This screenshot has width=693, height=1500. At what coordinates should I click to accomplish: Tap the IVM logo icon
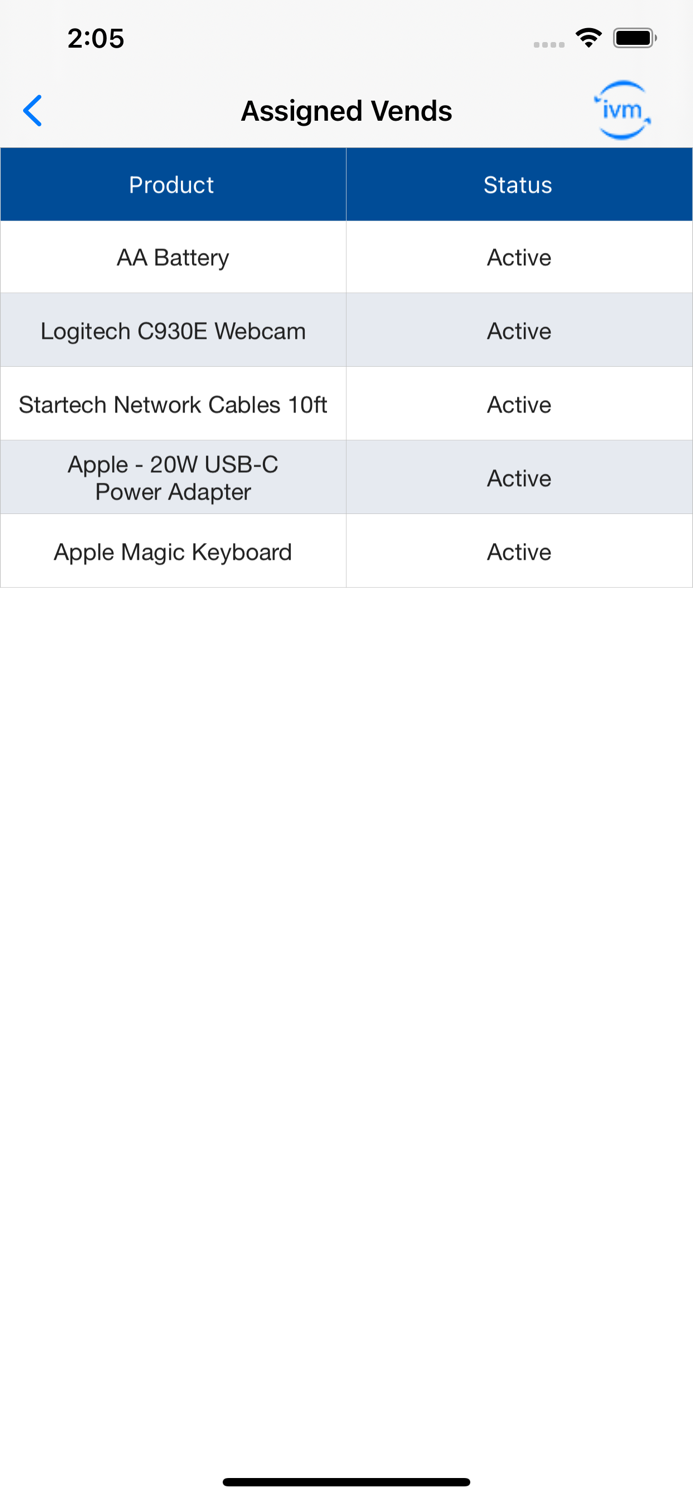(x=621, y=110)
